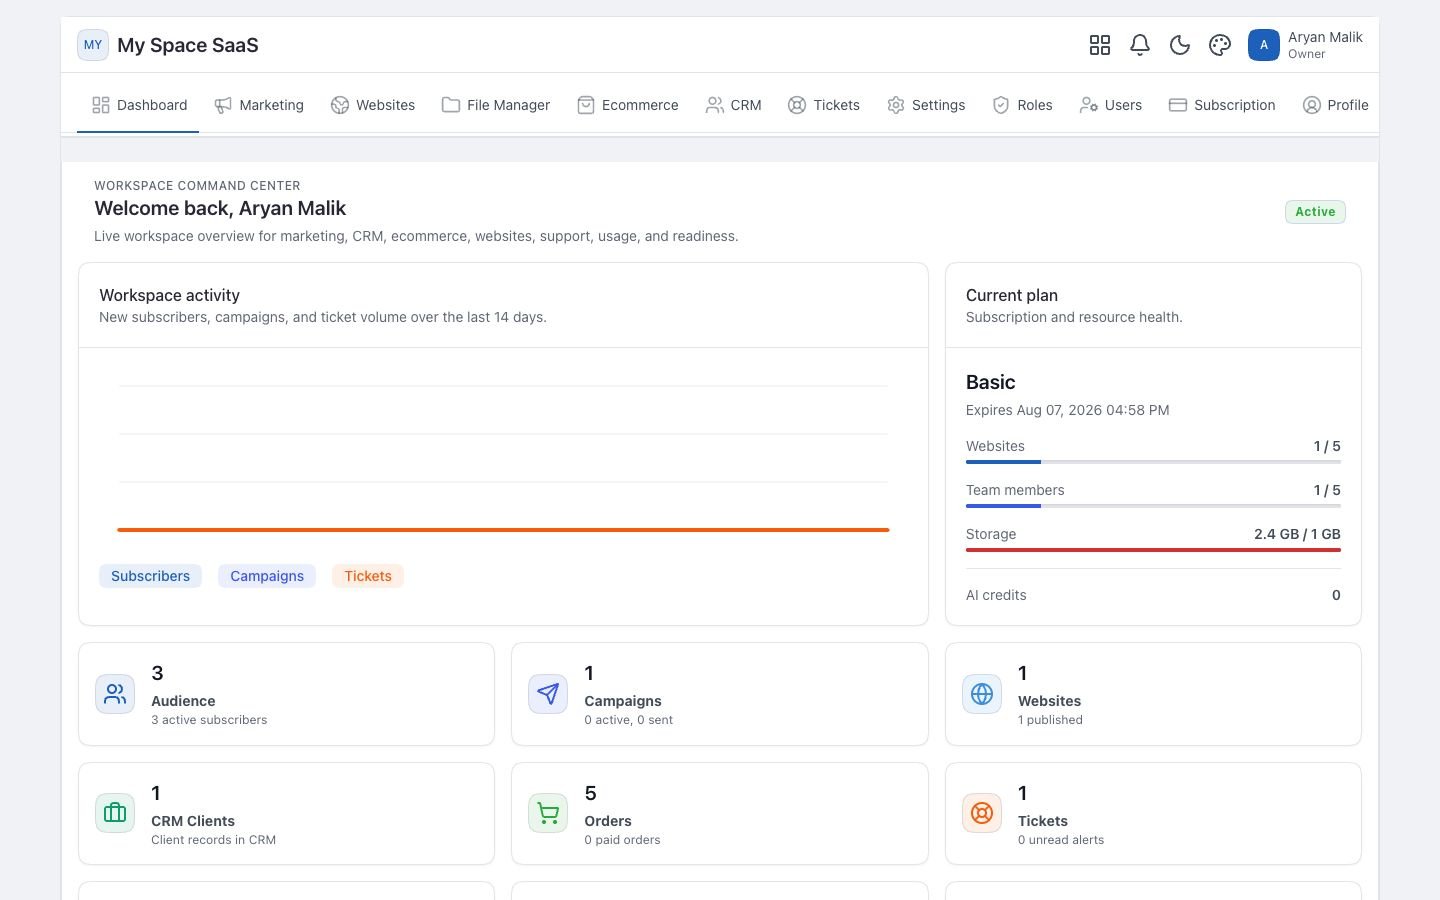
Task: Toggle Campaigns series in chart legend
Action: click(x=267, y=576)
